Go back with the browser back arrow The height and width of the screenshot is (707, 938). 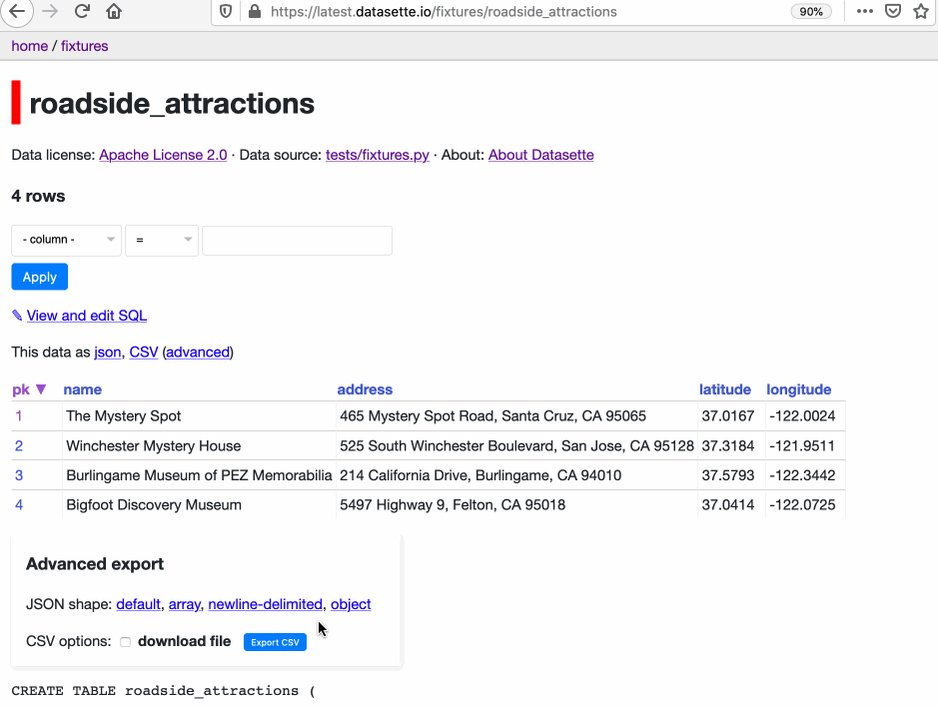click(x=17, y=11)
